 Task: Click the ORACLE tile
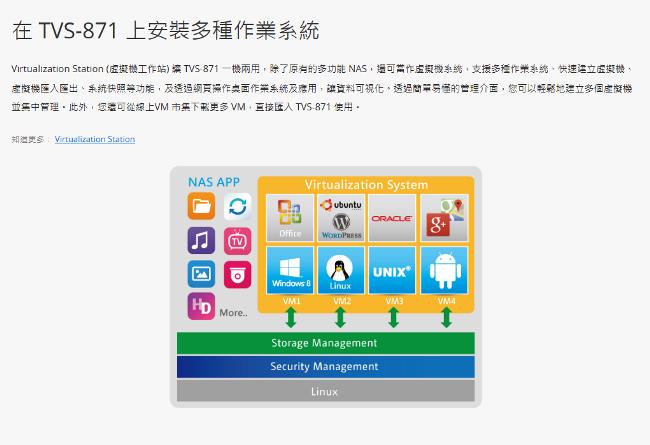392,218
